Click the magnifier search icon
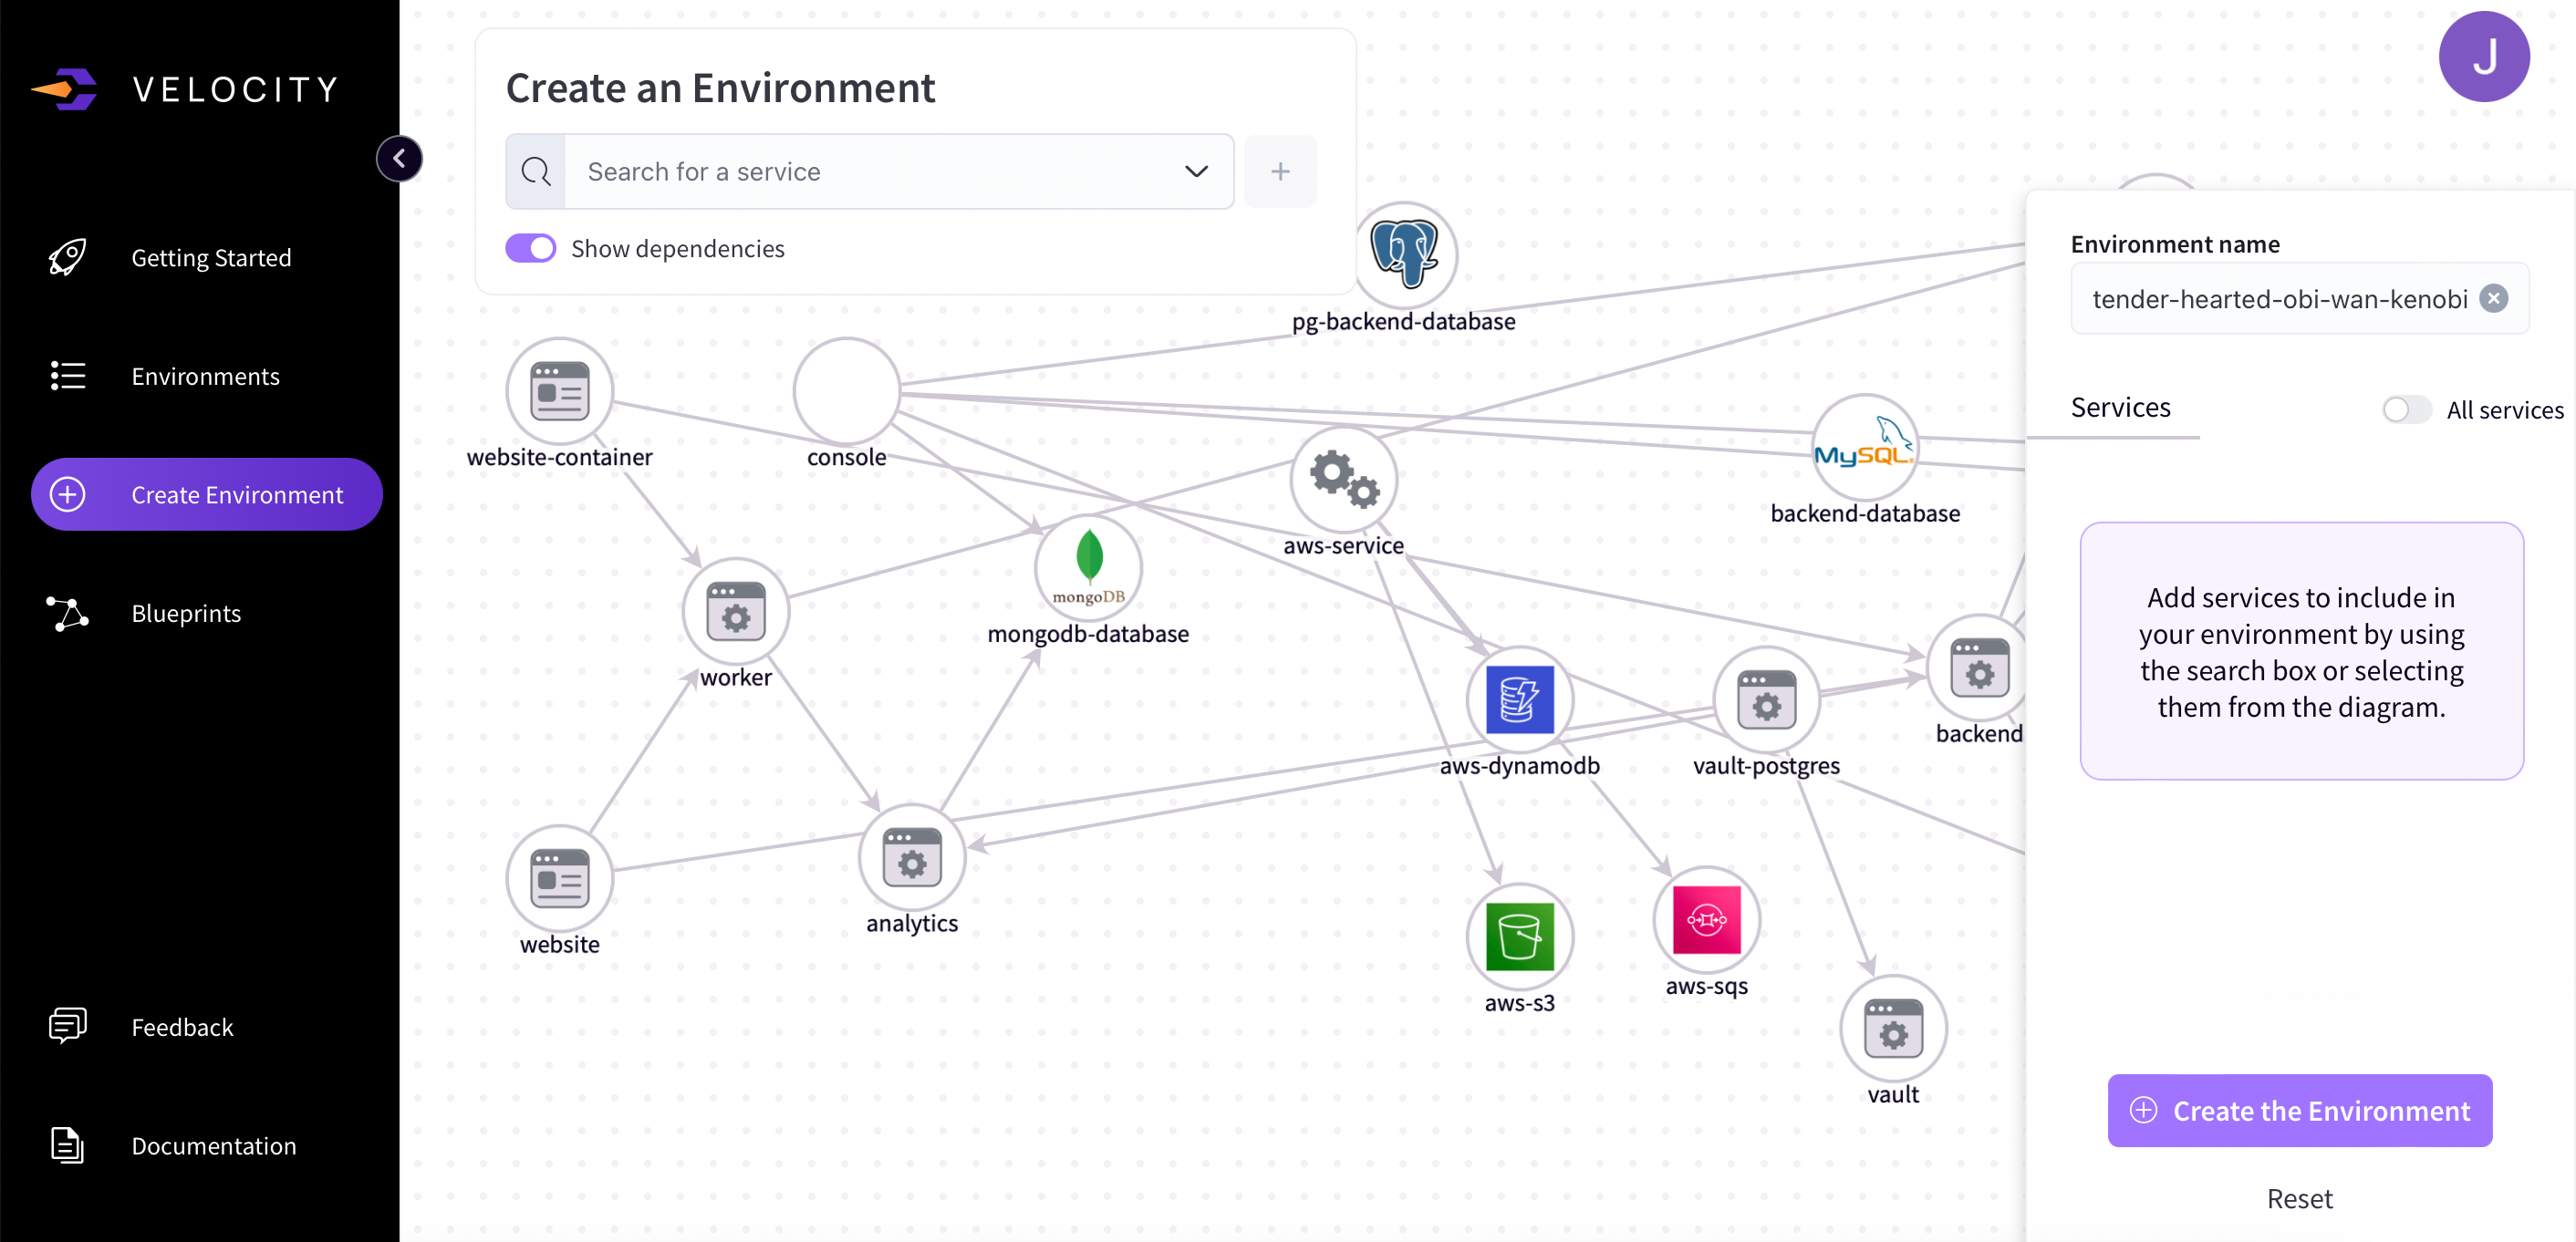 click(x=536, y=171)
